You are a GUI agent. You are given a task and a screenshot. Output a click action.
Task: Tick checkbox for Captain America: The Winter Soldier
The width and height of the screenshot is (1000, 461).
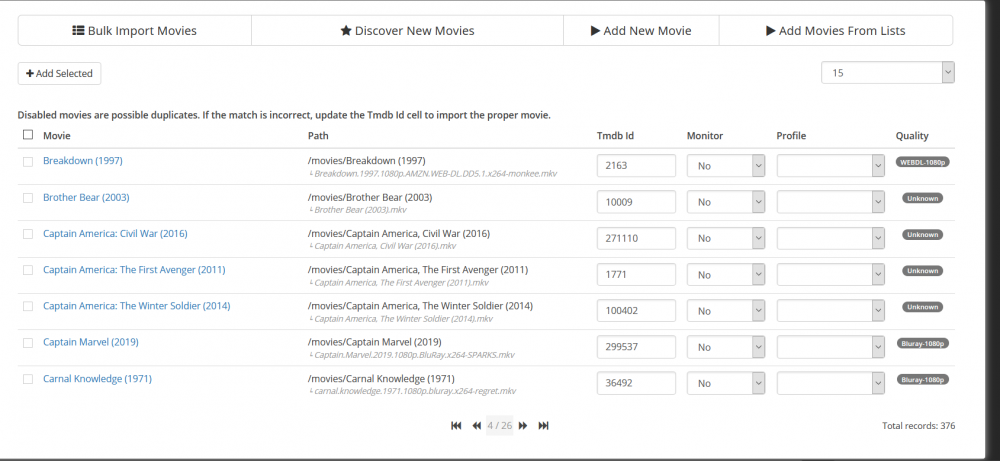coord(28,307)
